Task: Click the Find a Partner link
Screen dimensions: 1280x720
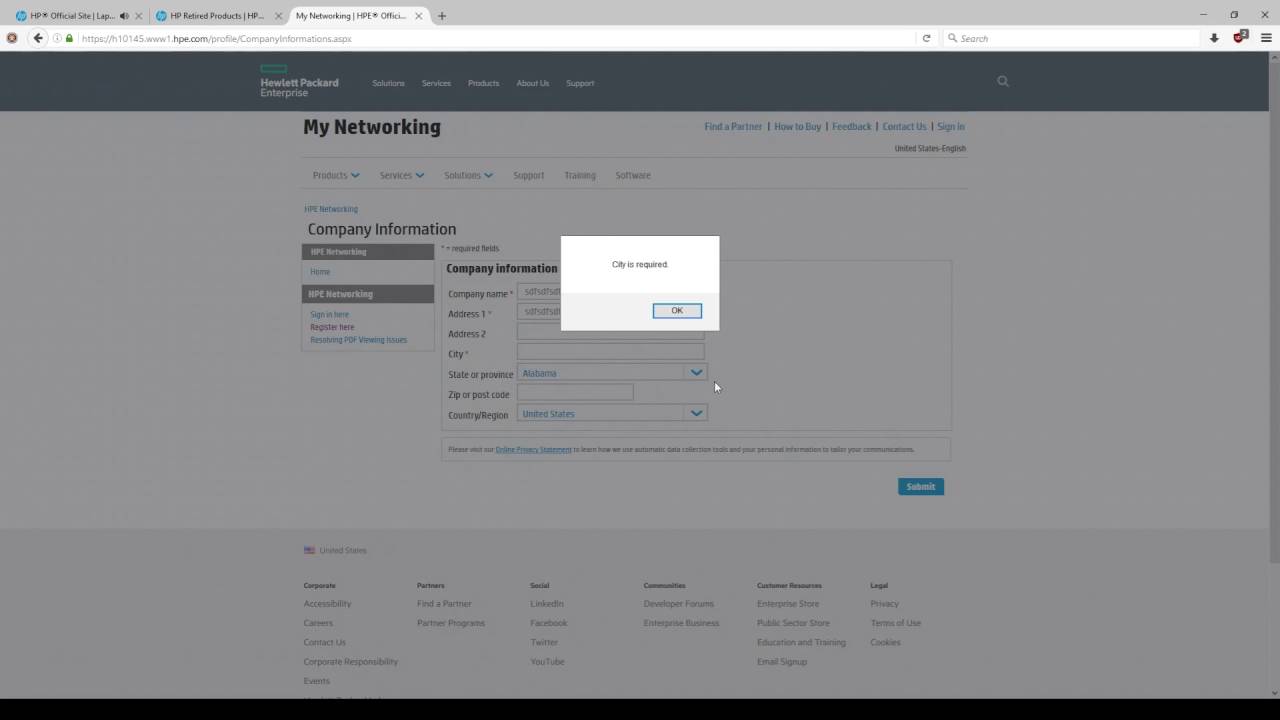Action: [x=733, y=127]
